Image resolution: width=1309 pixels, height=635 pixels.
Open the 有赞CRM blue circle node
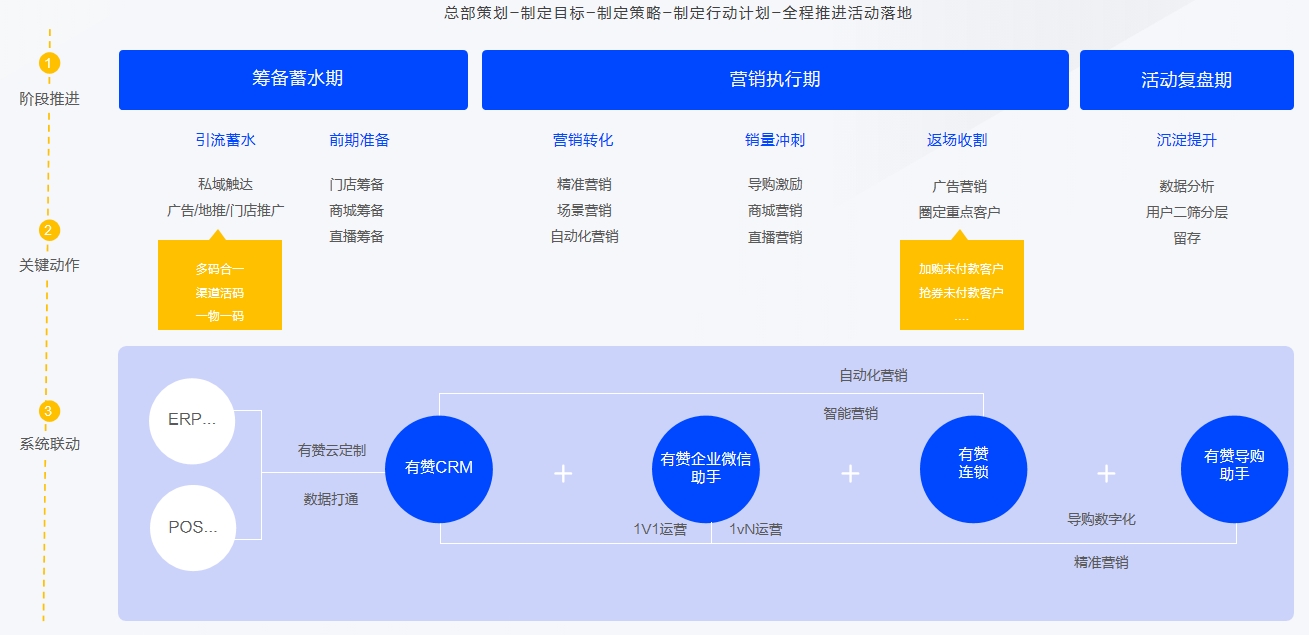pyautogui.click(x=439, y=467)
